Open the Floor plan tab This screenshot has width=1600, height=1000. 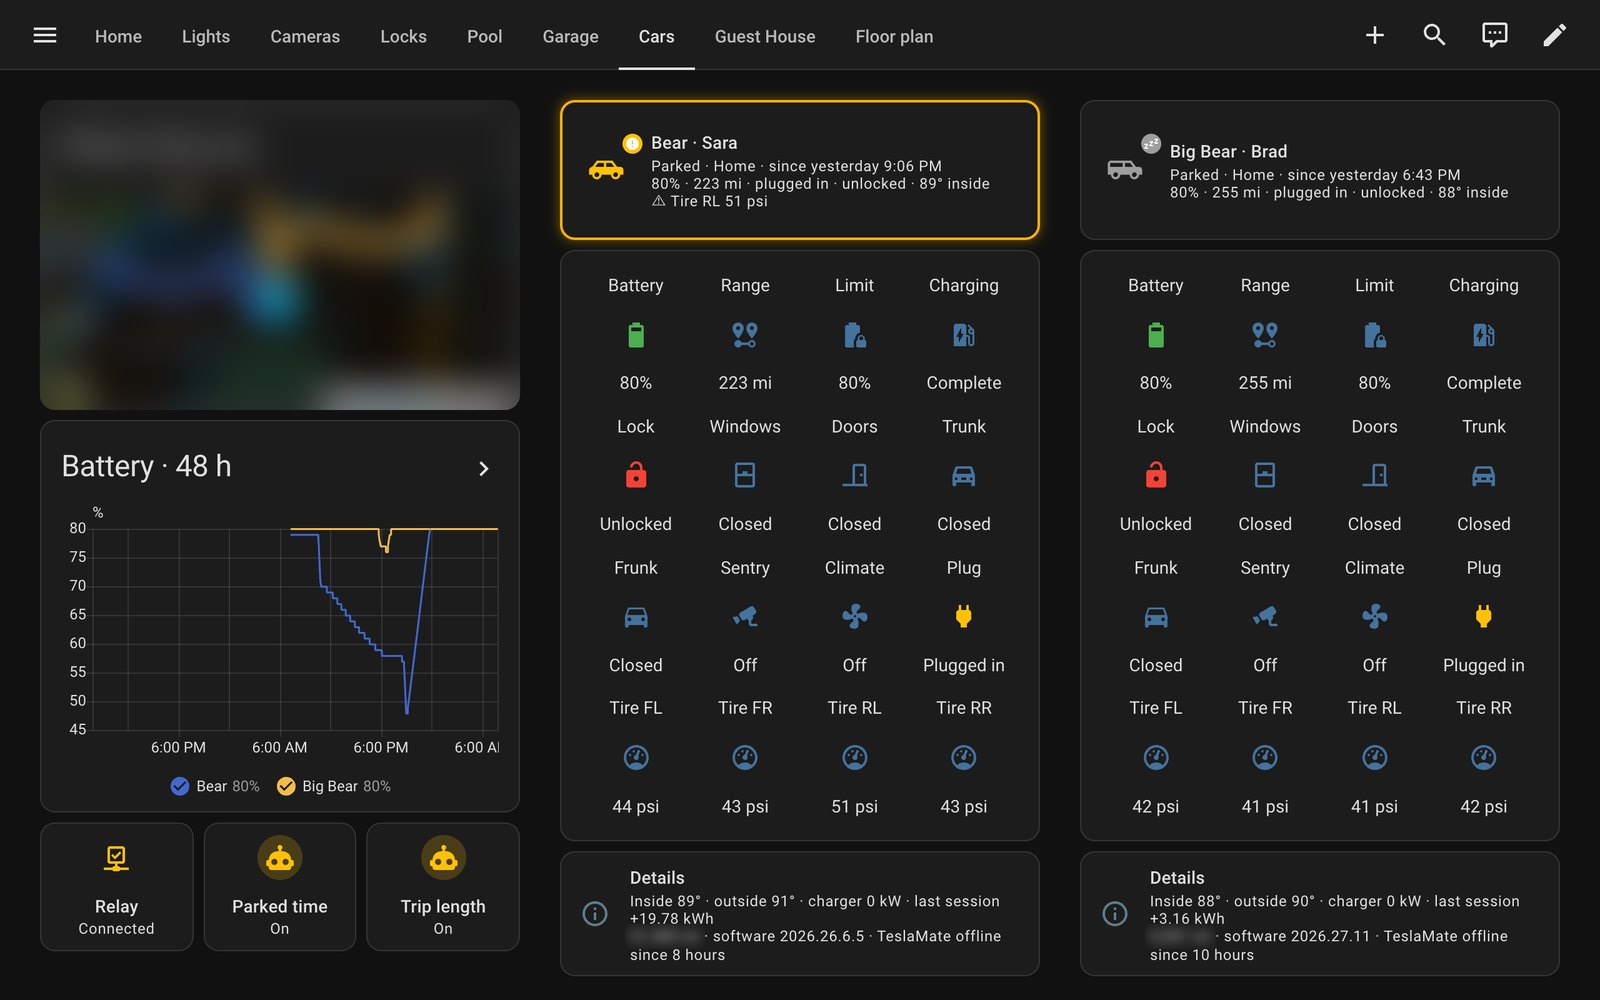coord(894,36)
